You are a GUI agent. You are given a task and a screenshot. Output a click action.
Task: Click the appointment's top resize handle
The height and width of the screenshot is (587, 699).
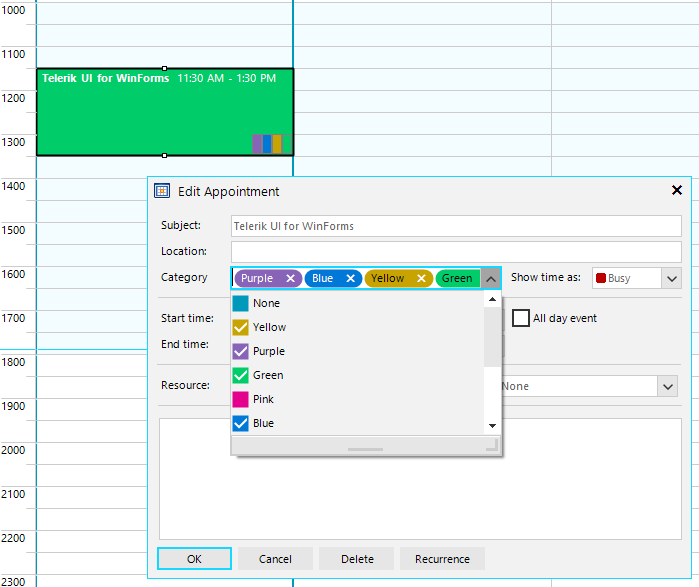coord(164,68)
